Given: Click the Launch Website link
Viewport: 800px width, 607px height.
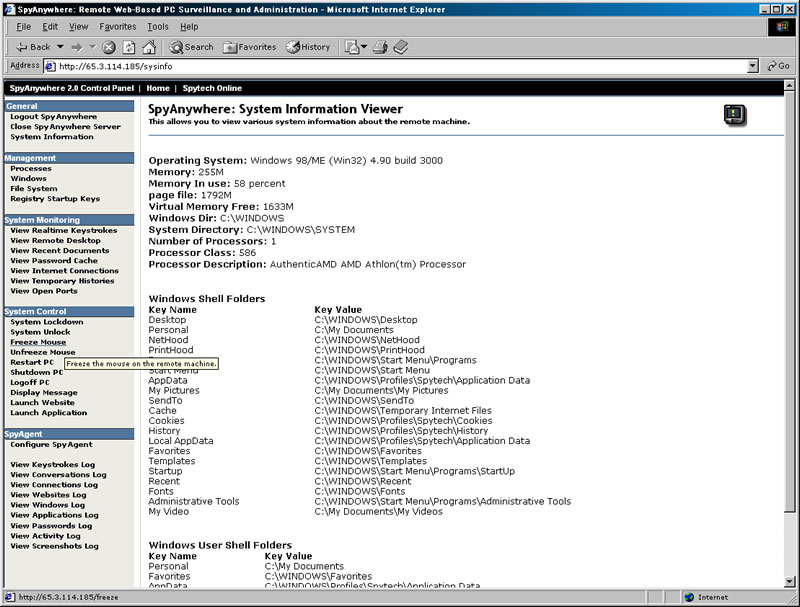Looking at the screenshot, I should 42,402.
